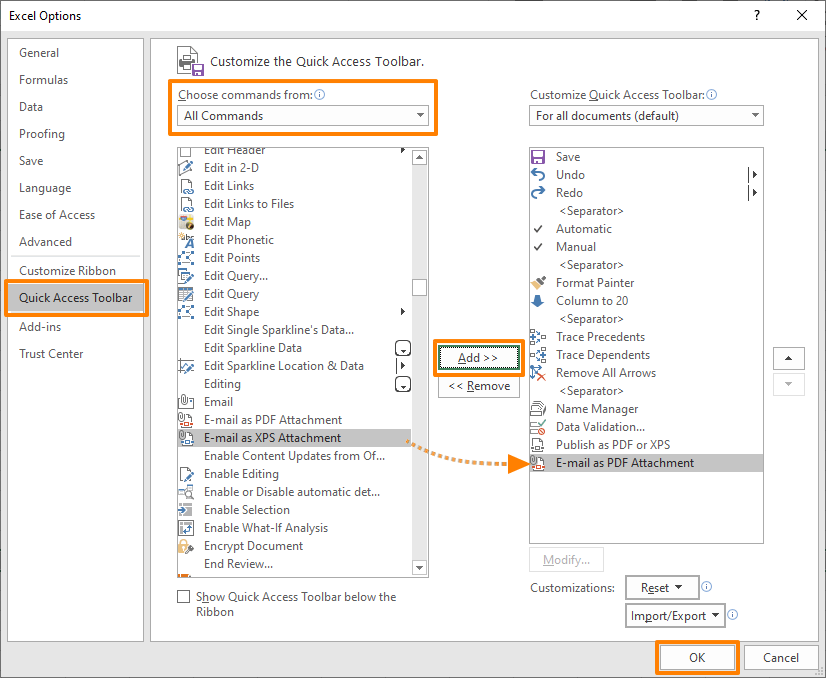The width and height of the screenshot is (826, 678).
Task: Open the Import/Export dropdown button
Action: click(x=675, y=616)
